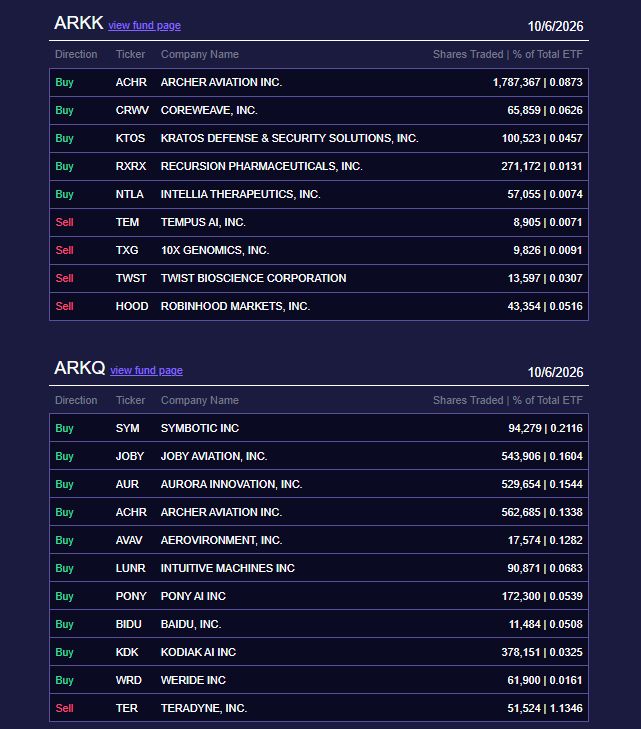
Task: Click the TWST ticker
Action: pyautogui.click(x=131, y=278)
